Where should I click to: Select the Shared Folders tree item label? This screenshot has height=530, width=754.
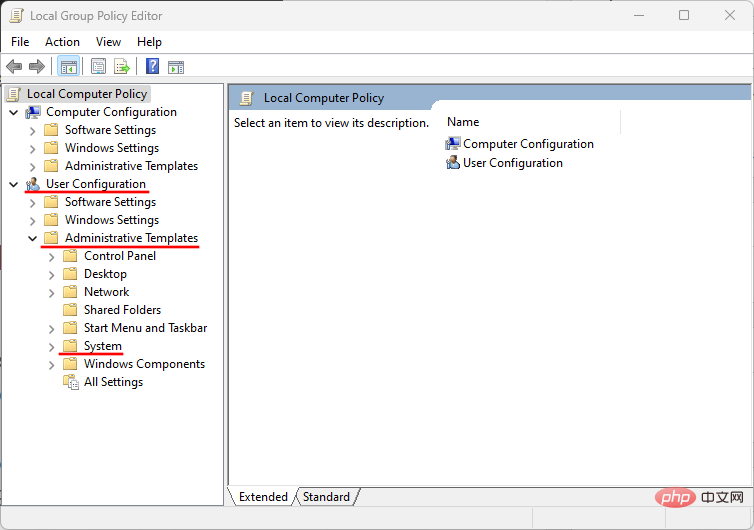[x=122, y=310]
